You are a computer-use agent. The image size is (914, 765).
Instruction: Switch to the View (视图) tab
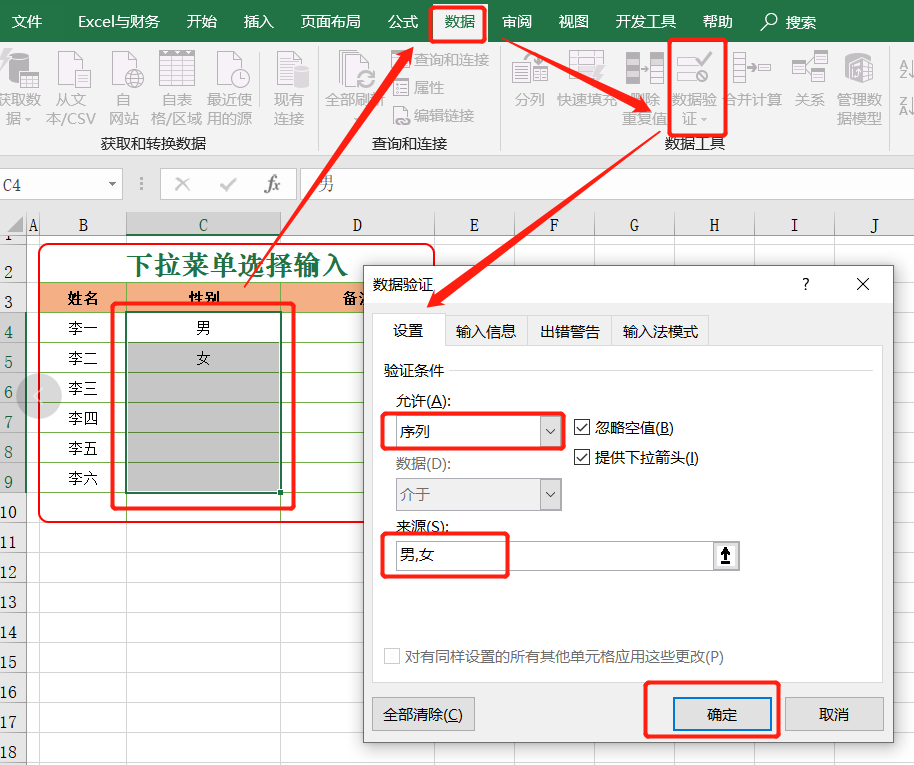[574, 22]
